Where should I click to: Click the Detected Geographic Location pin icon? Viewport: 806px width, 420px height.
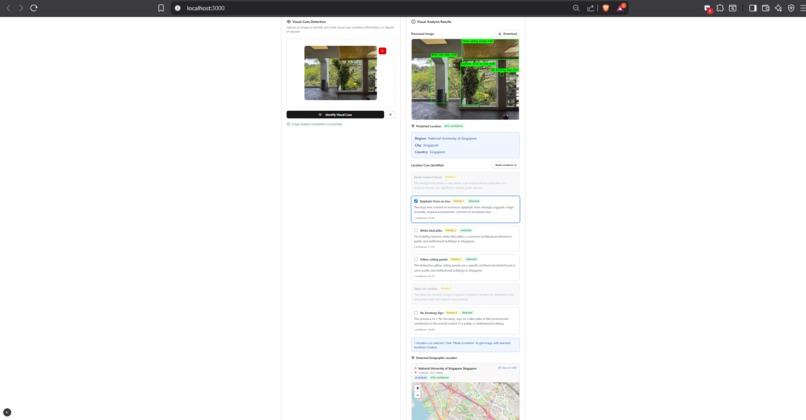413,358
